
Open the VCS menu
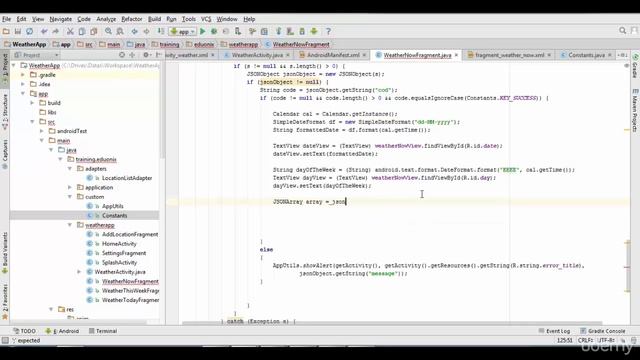click(206, 19)
